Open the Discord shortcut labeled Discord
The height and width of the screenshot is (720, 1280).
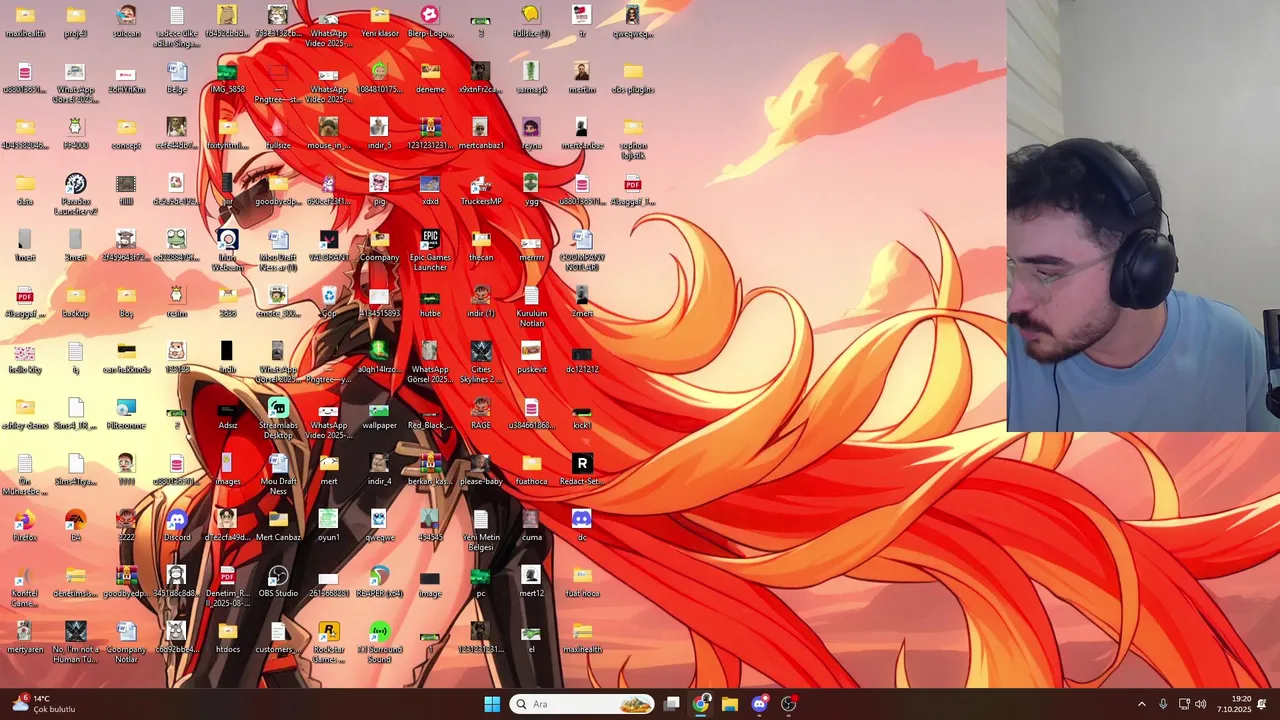pyautogui.click(x=177, y=525)
